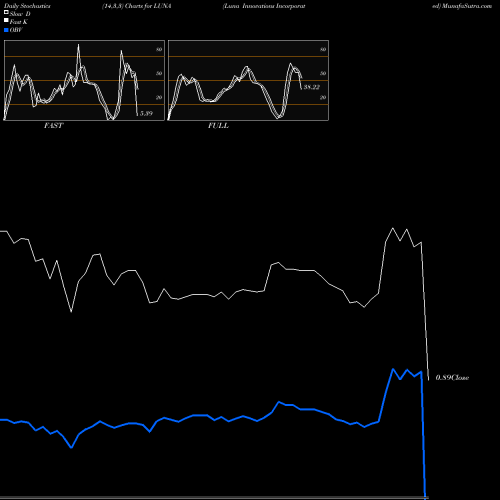500x500 pixels.
Task: Click the 80 axis label in FULL chart
Action: point(323,50)
